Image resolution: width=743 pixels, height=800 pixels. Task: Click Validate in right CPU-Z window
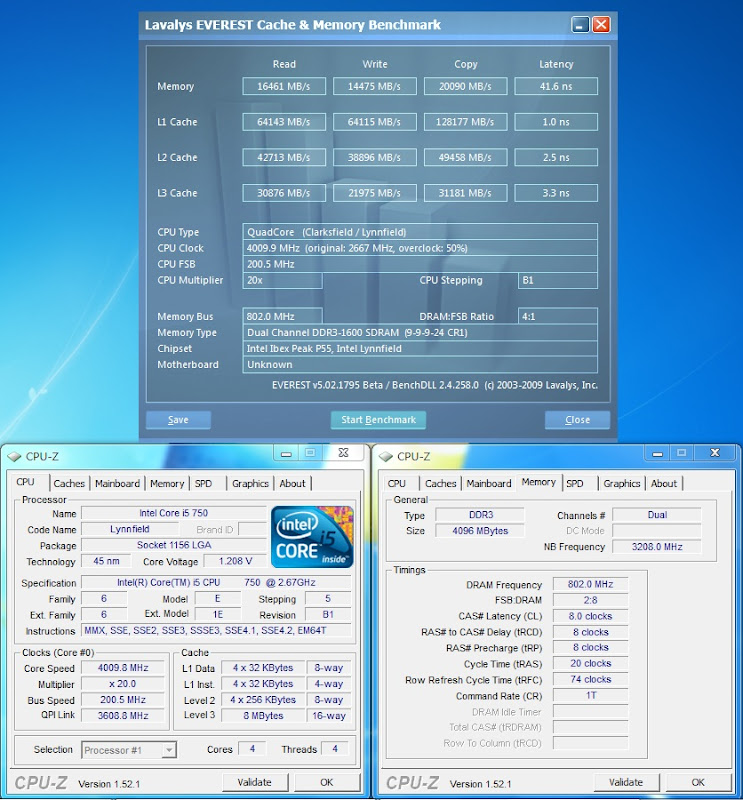626,782
